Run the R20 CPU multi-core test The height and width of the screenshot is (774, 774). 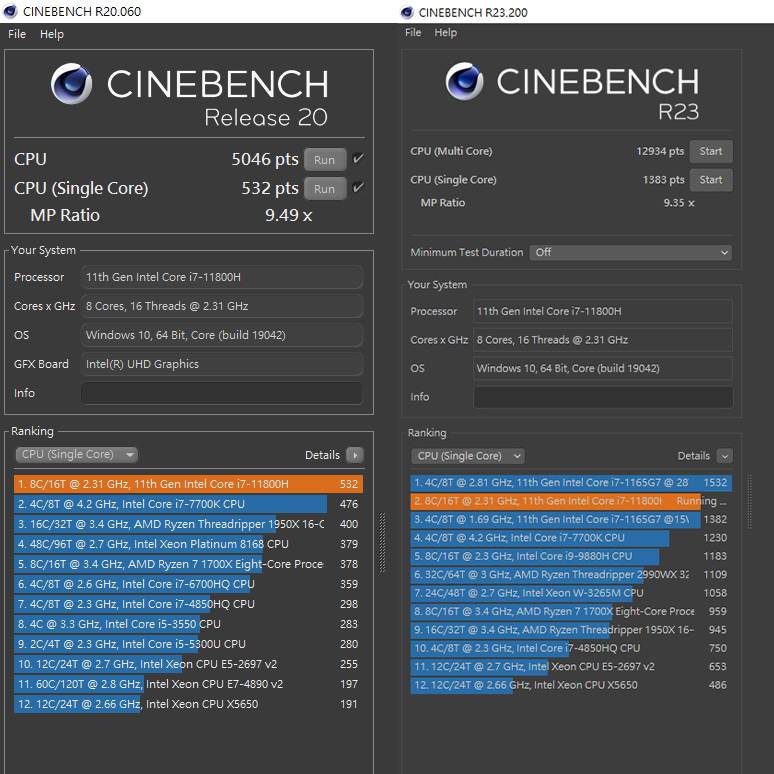tap(325, 160)
